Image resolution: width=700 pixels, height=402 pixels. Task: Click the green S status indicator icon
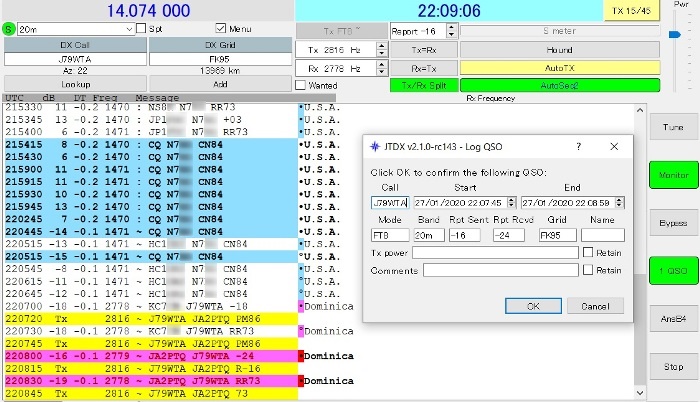pyautogui.click(x=8, y=29)
